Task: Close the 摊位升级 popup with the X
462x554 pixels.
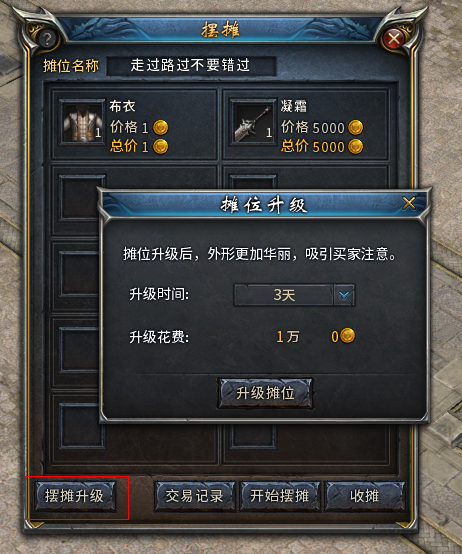Action: (409, 204)
